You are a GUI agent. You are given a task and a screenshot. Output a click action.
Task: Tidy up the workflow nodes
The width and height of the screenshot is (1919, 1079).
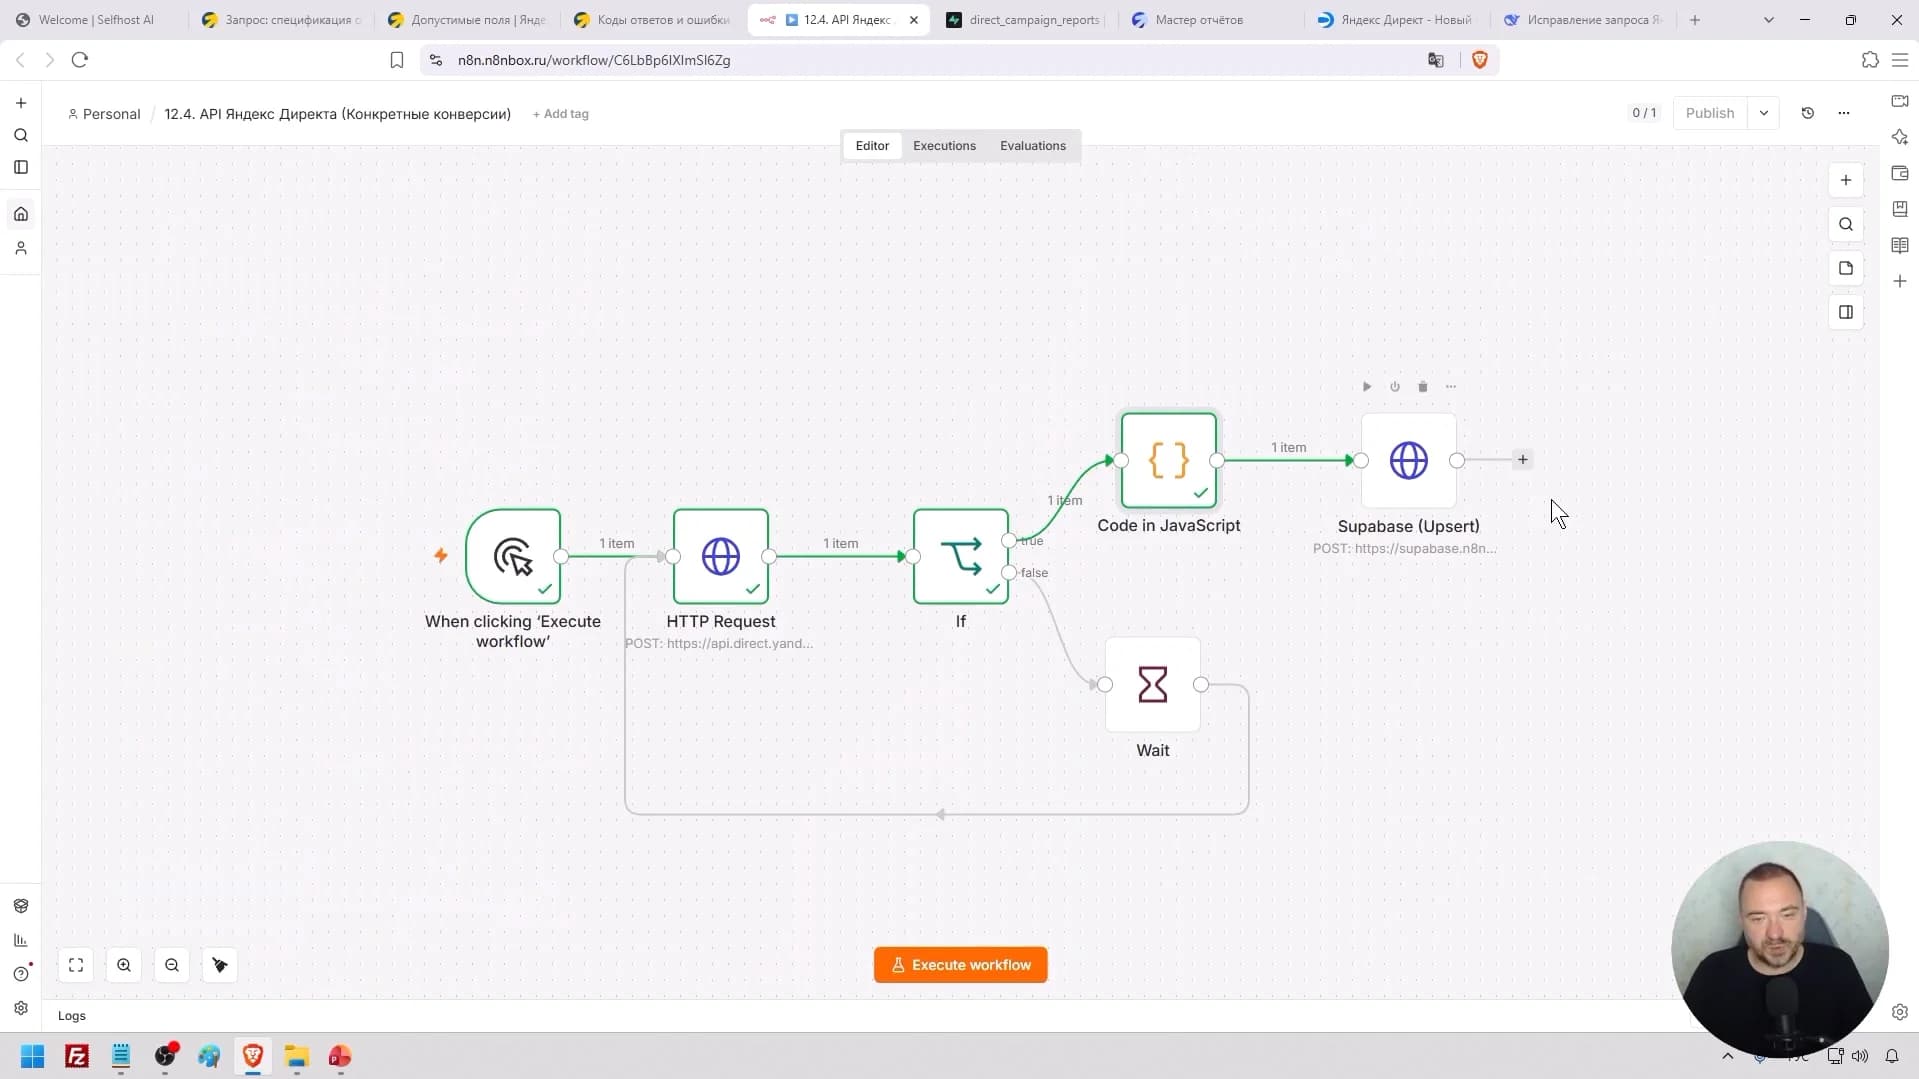click(x=220, y=965)
